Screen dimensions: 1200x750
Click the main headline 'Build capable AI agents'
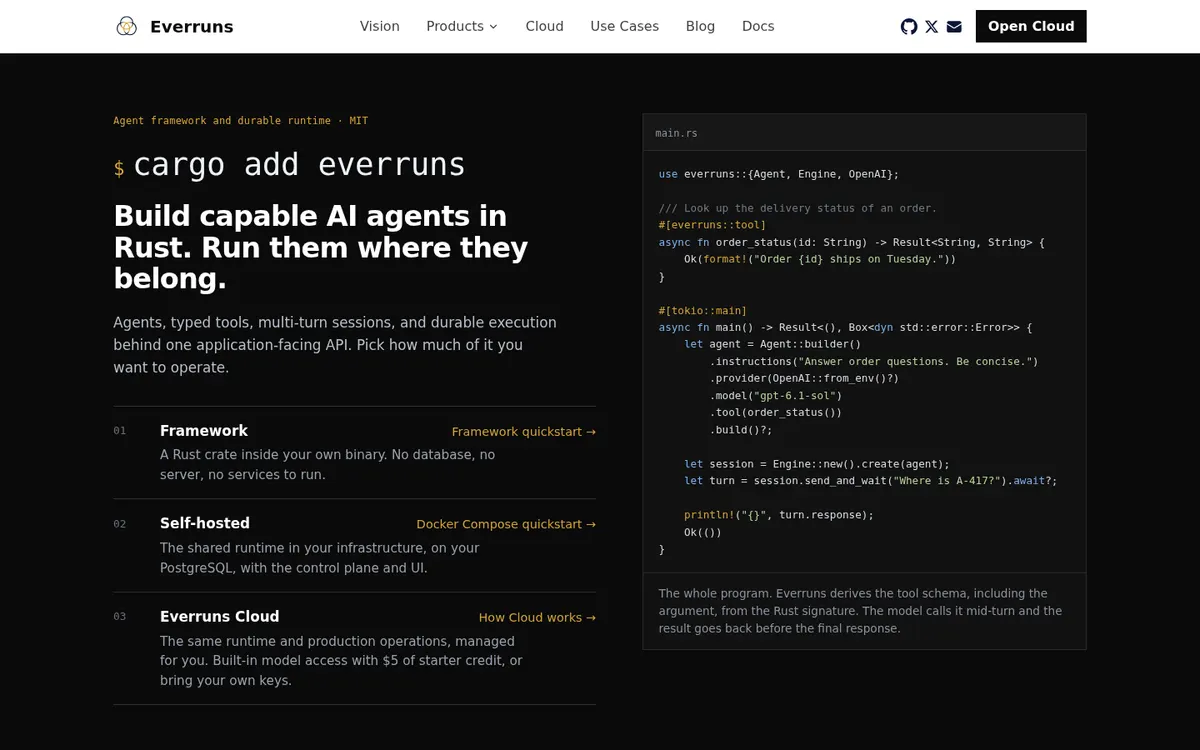coord(321,247)
